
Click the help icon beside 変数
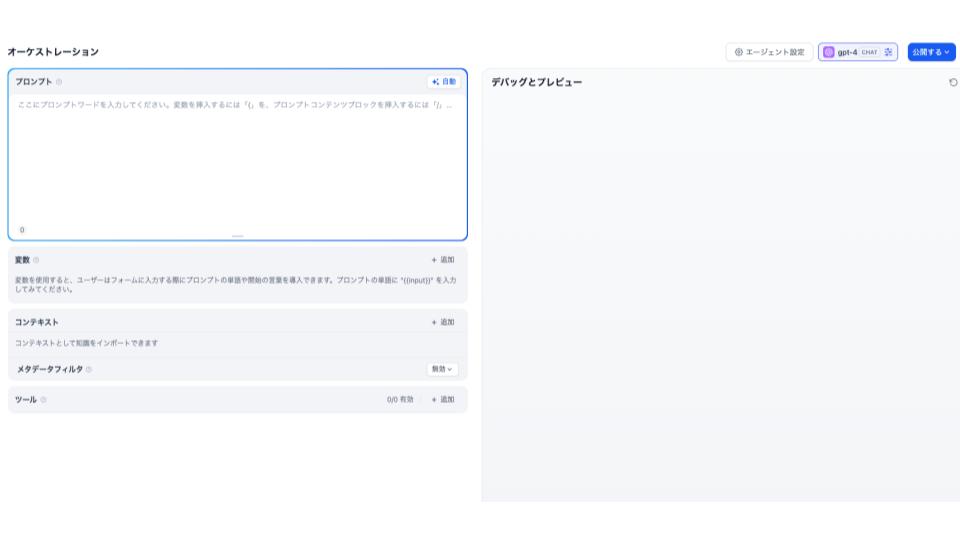(x=37, y=260)
